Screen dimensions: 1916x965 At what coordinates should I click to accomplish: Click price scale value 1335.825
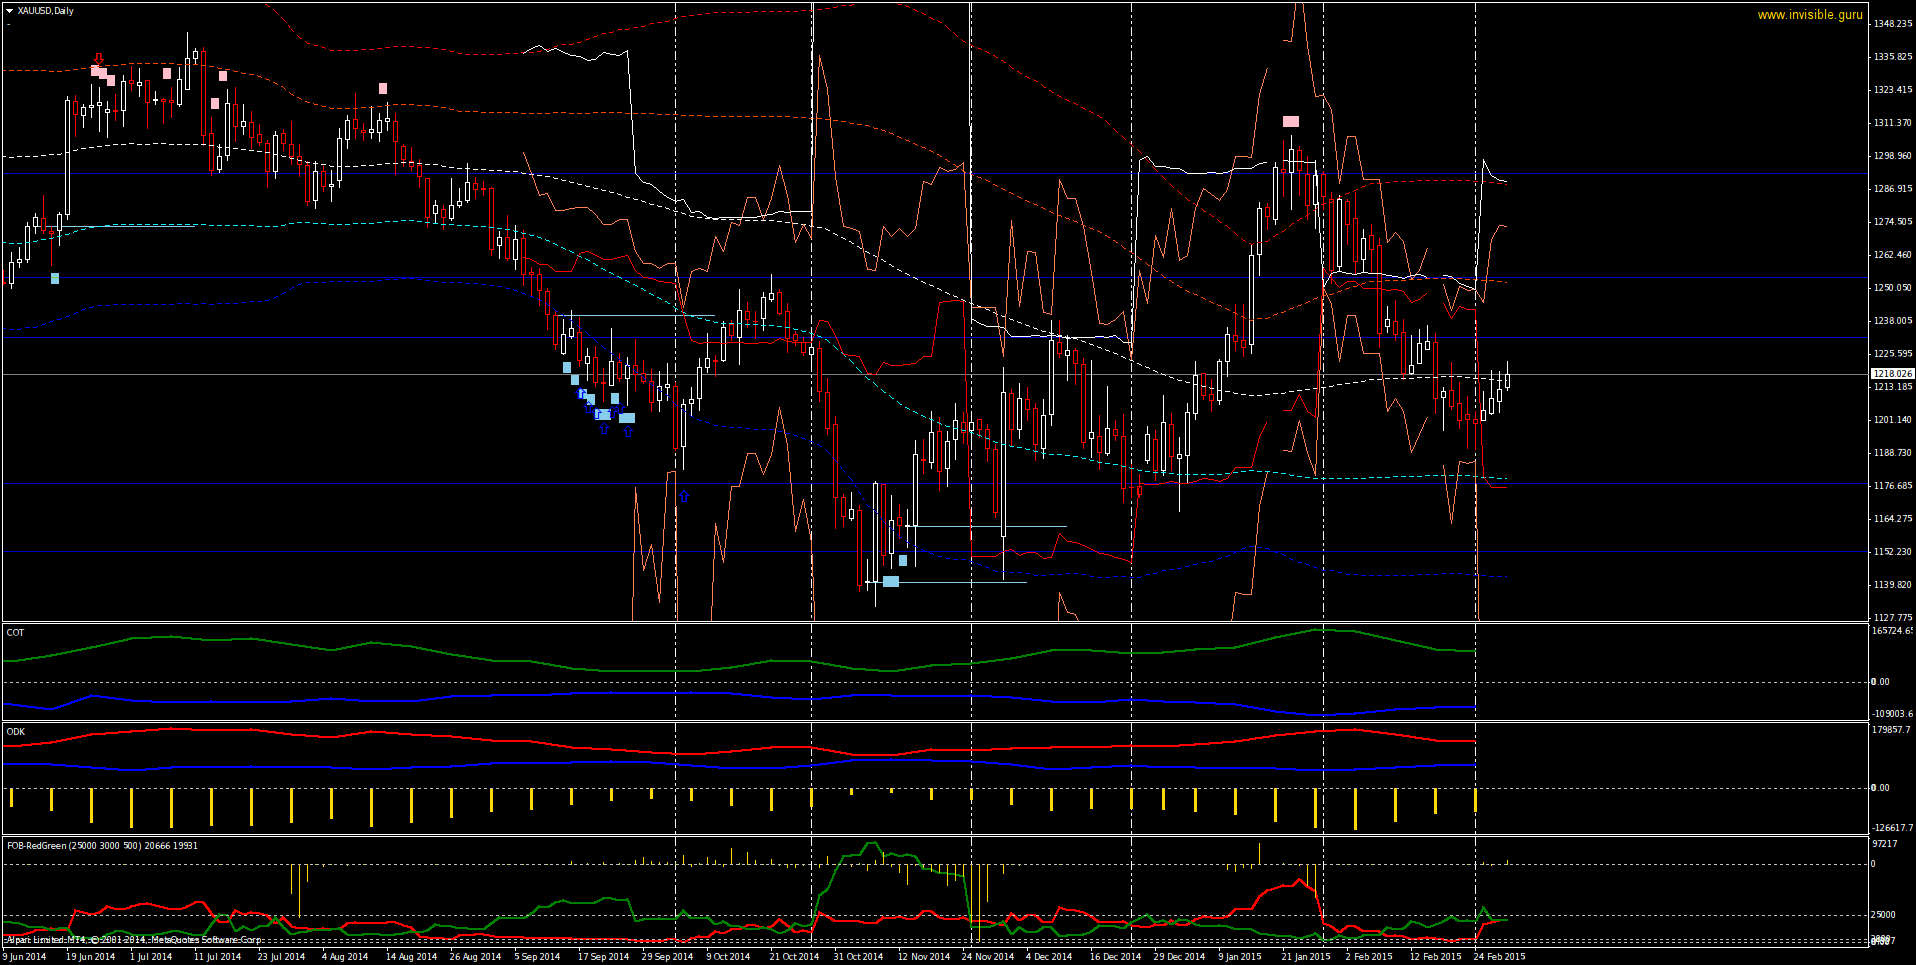pos(1893,56)
